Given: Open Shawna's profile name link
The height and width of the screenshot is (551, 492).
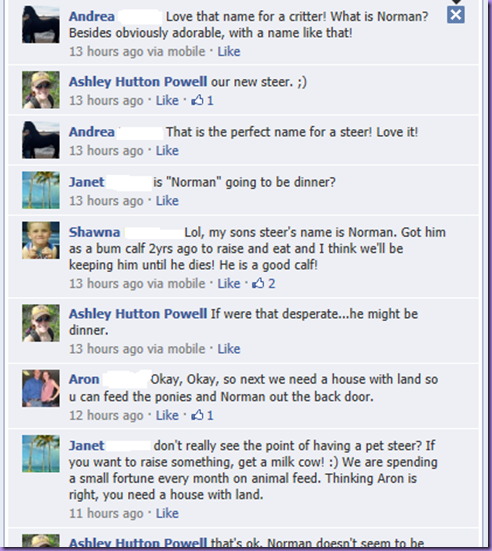Looking at the screenshot, I should (x=95, y=232).
